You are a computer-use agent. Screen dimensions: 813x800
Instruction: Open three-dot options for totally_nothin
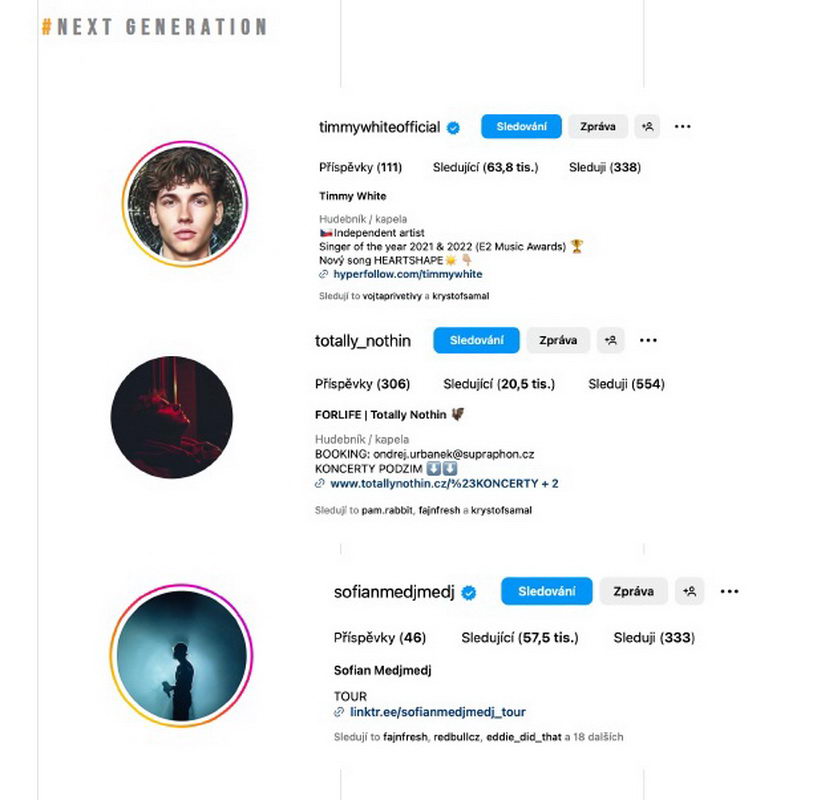[x=648, y=340]
